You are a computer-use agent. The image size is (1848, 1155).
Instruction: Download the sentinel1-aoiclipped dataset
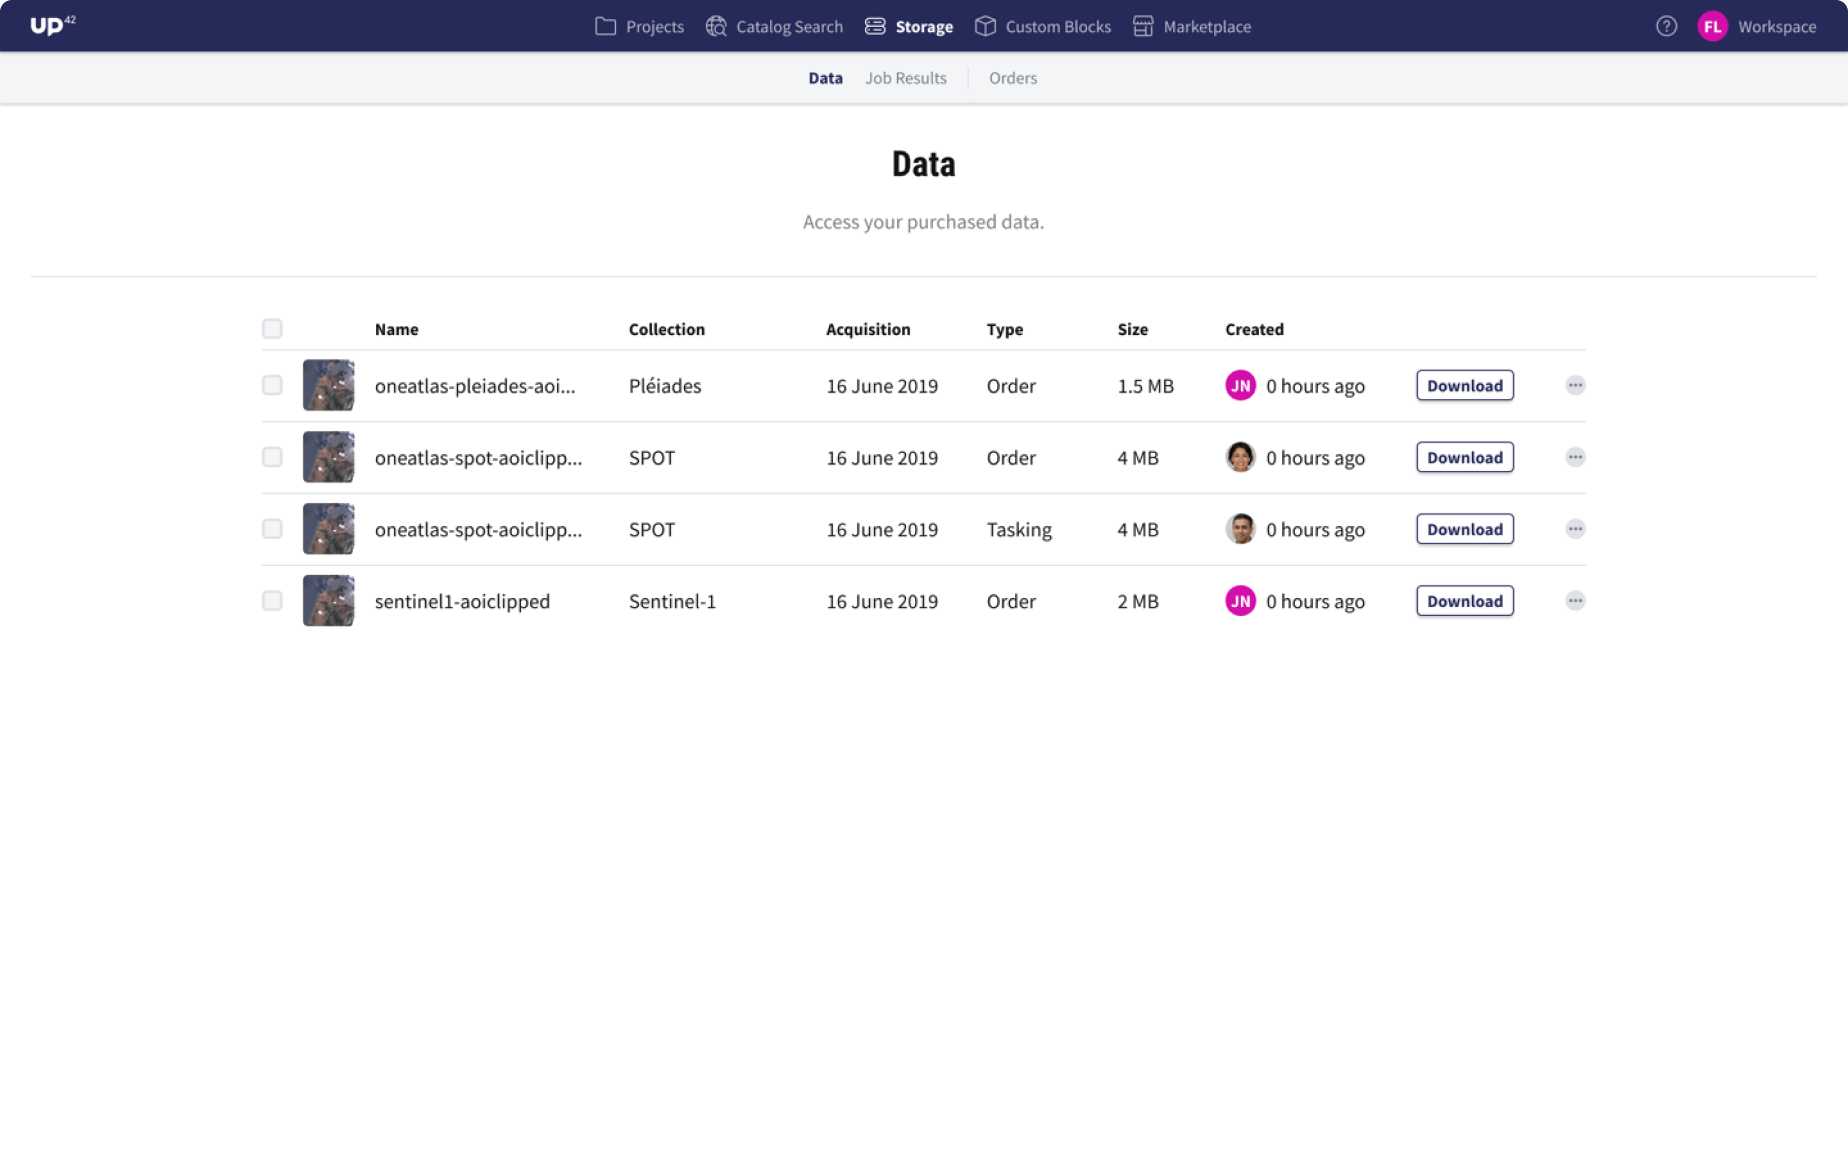[1464, 601]
